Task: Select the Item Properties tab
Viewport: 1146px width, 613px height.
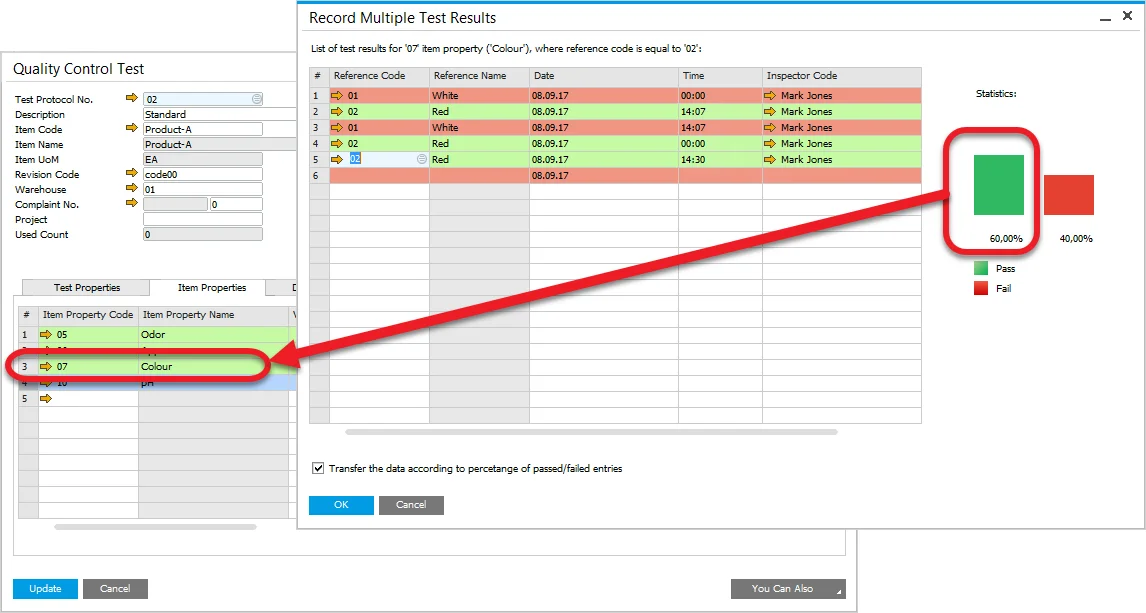Action: pos(211,288)
